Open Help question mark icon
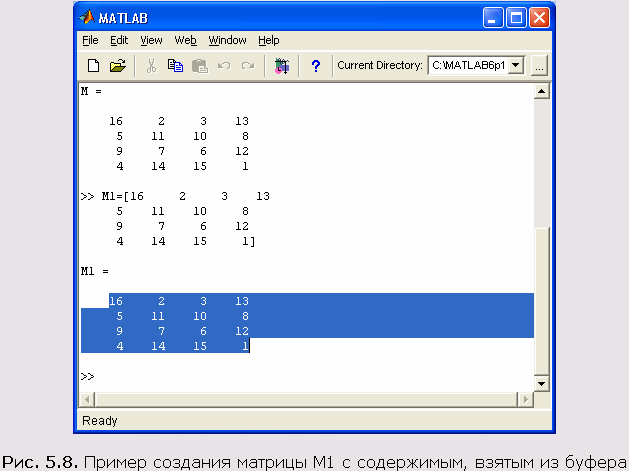Image resolution: width=629 pixels, height=471 pixels. point(316,66)
